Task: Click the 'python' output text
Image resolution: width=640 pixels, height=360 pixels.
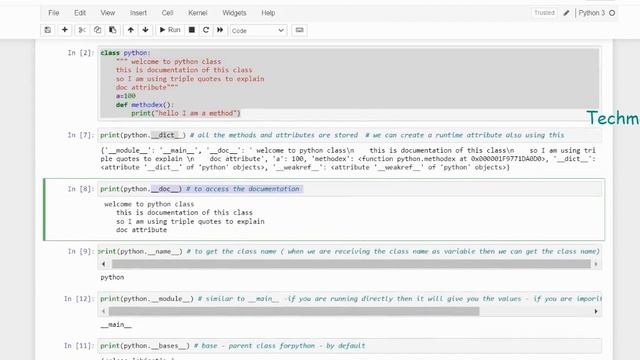Action: (x=112, y=278)
